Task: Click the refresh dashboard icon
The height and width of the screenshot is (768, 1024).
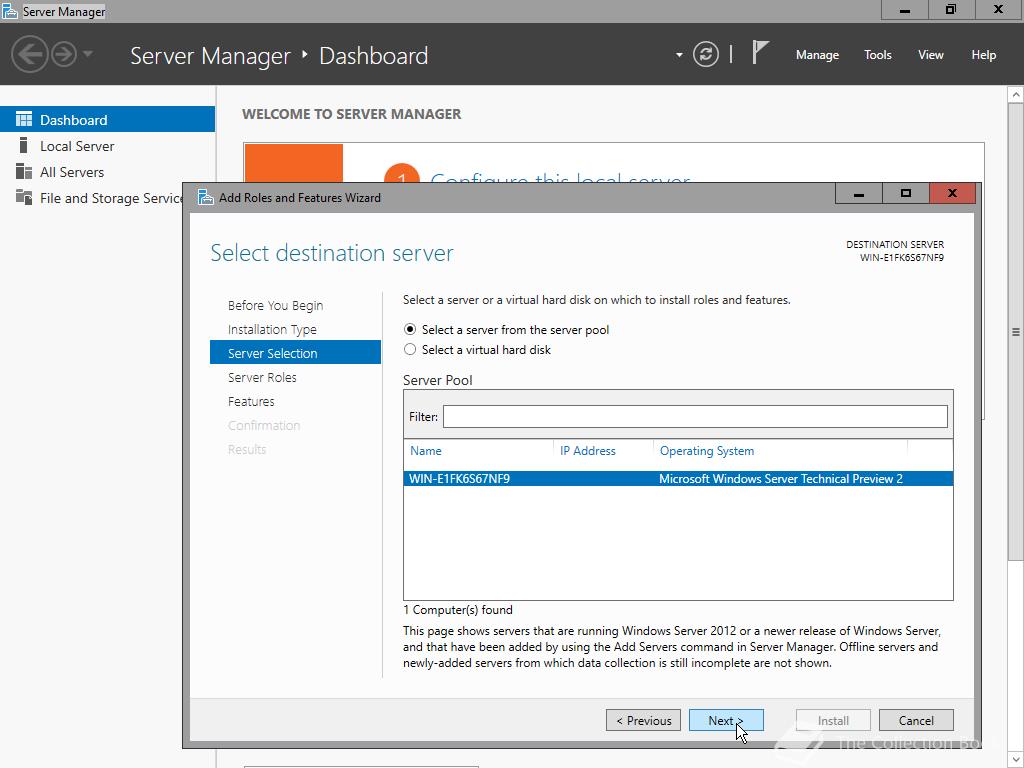Action: click(x=706, y=54)
